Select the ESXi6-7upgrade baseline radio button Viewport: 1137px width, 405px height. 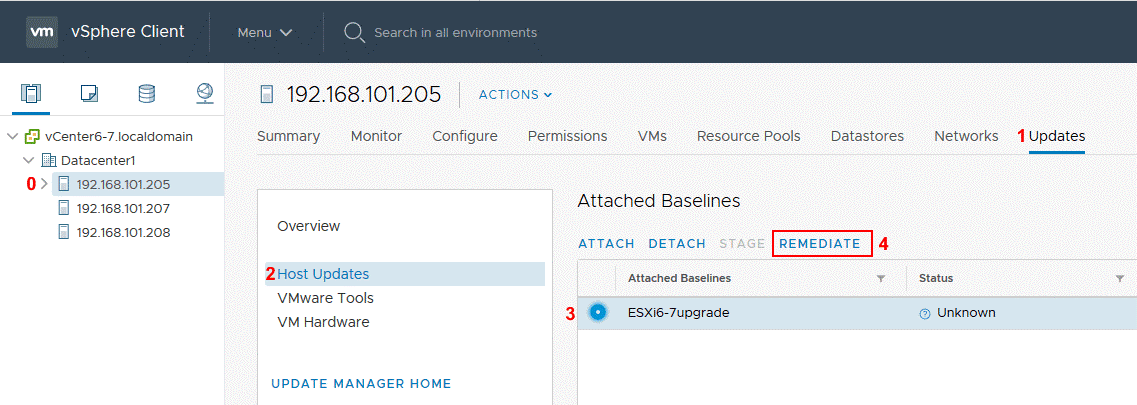pyautogui.click(x=598, y=312)
